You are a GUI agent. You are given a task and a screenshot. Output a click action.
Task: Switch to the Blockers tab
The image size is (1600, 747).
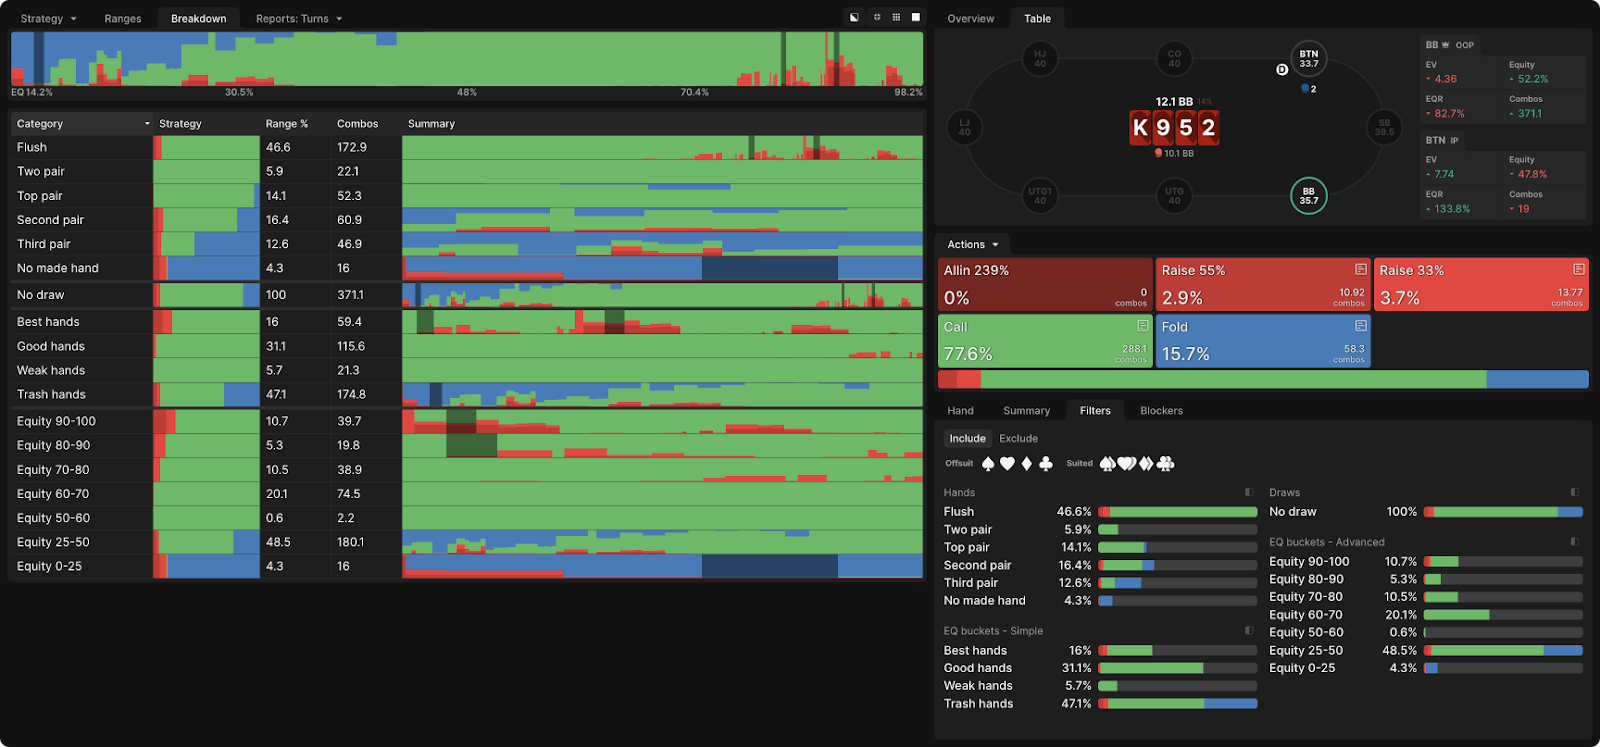coord(1161,411)
